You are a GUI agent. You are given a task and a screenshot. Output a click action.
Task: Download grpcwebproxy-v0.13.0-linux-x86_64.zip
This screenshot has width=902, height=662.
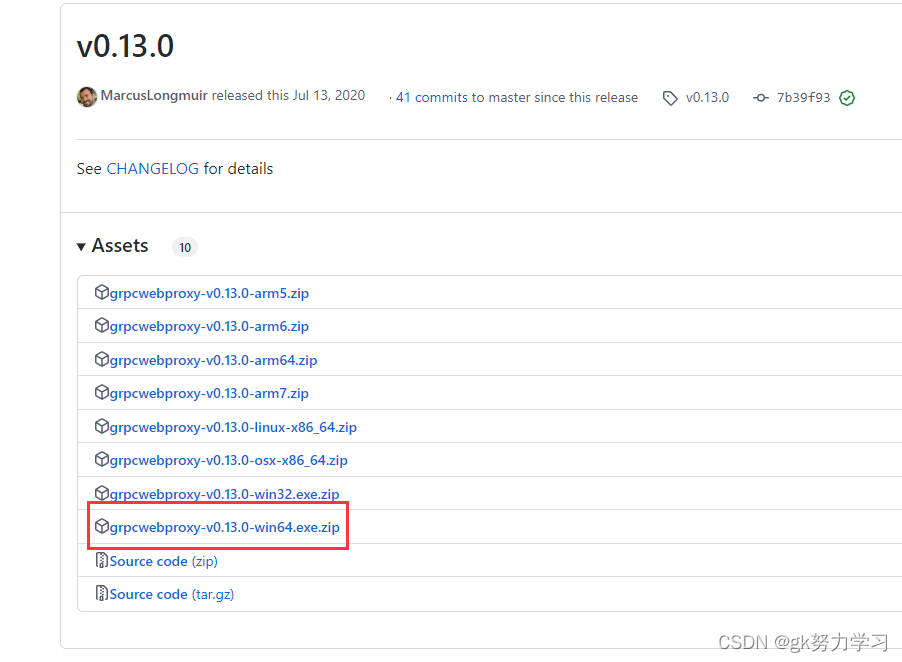[x=233, y=427]
